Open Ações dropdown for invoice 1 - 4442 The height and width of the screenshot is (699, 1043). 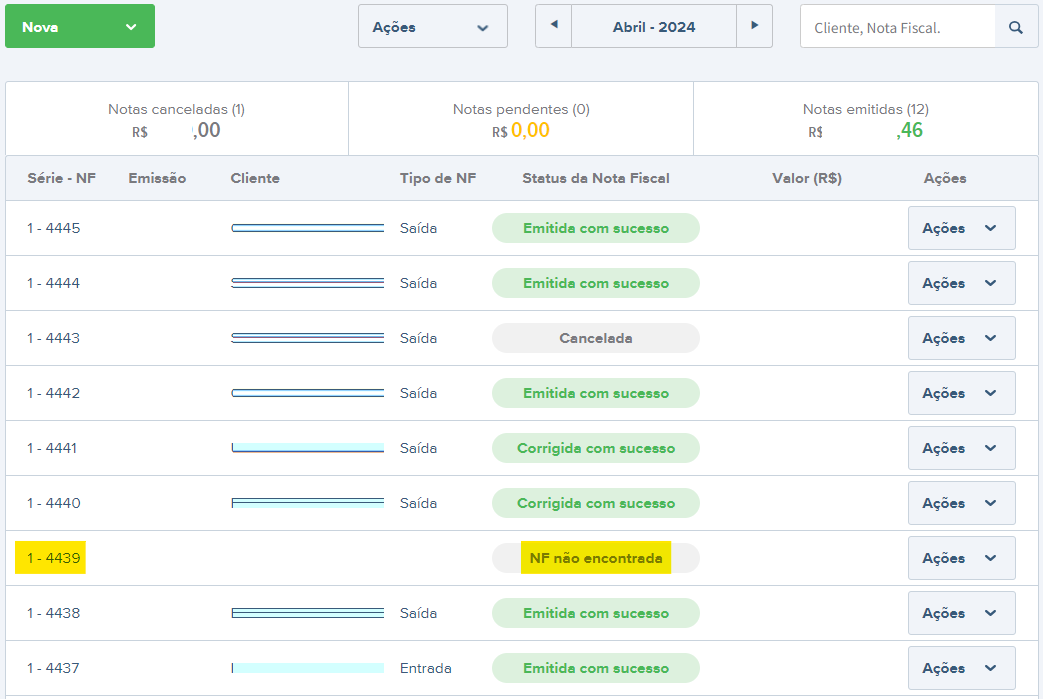[x=961, y=393]
